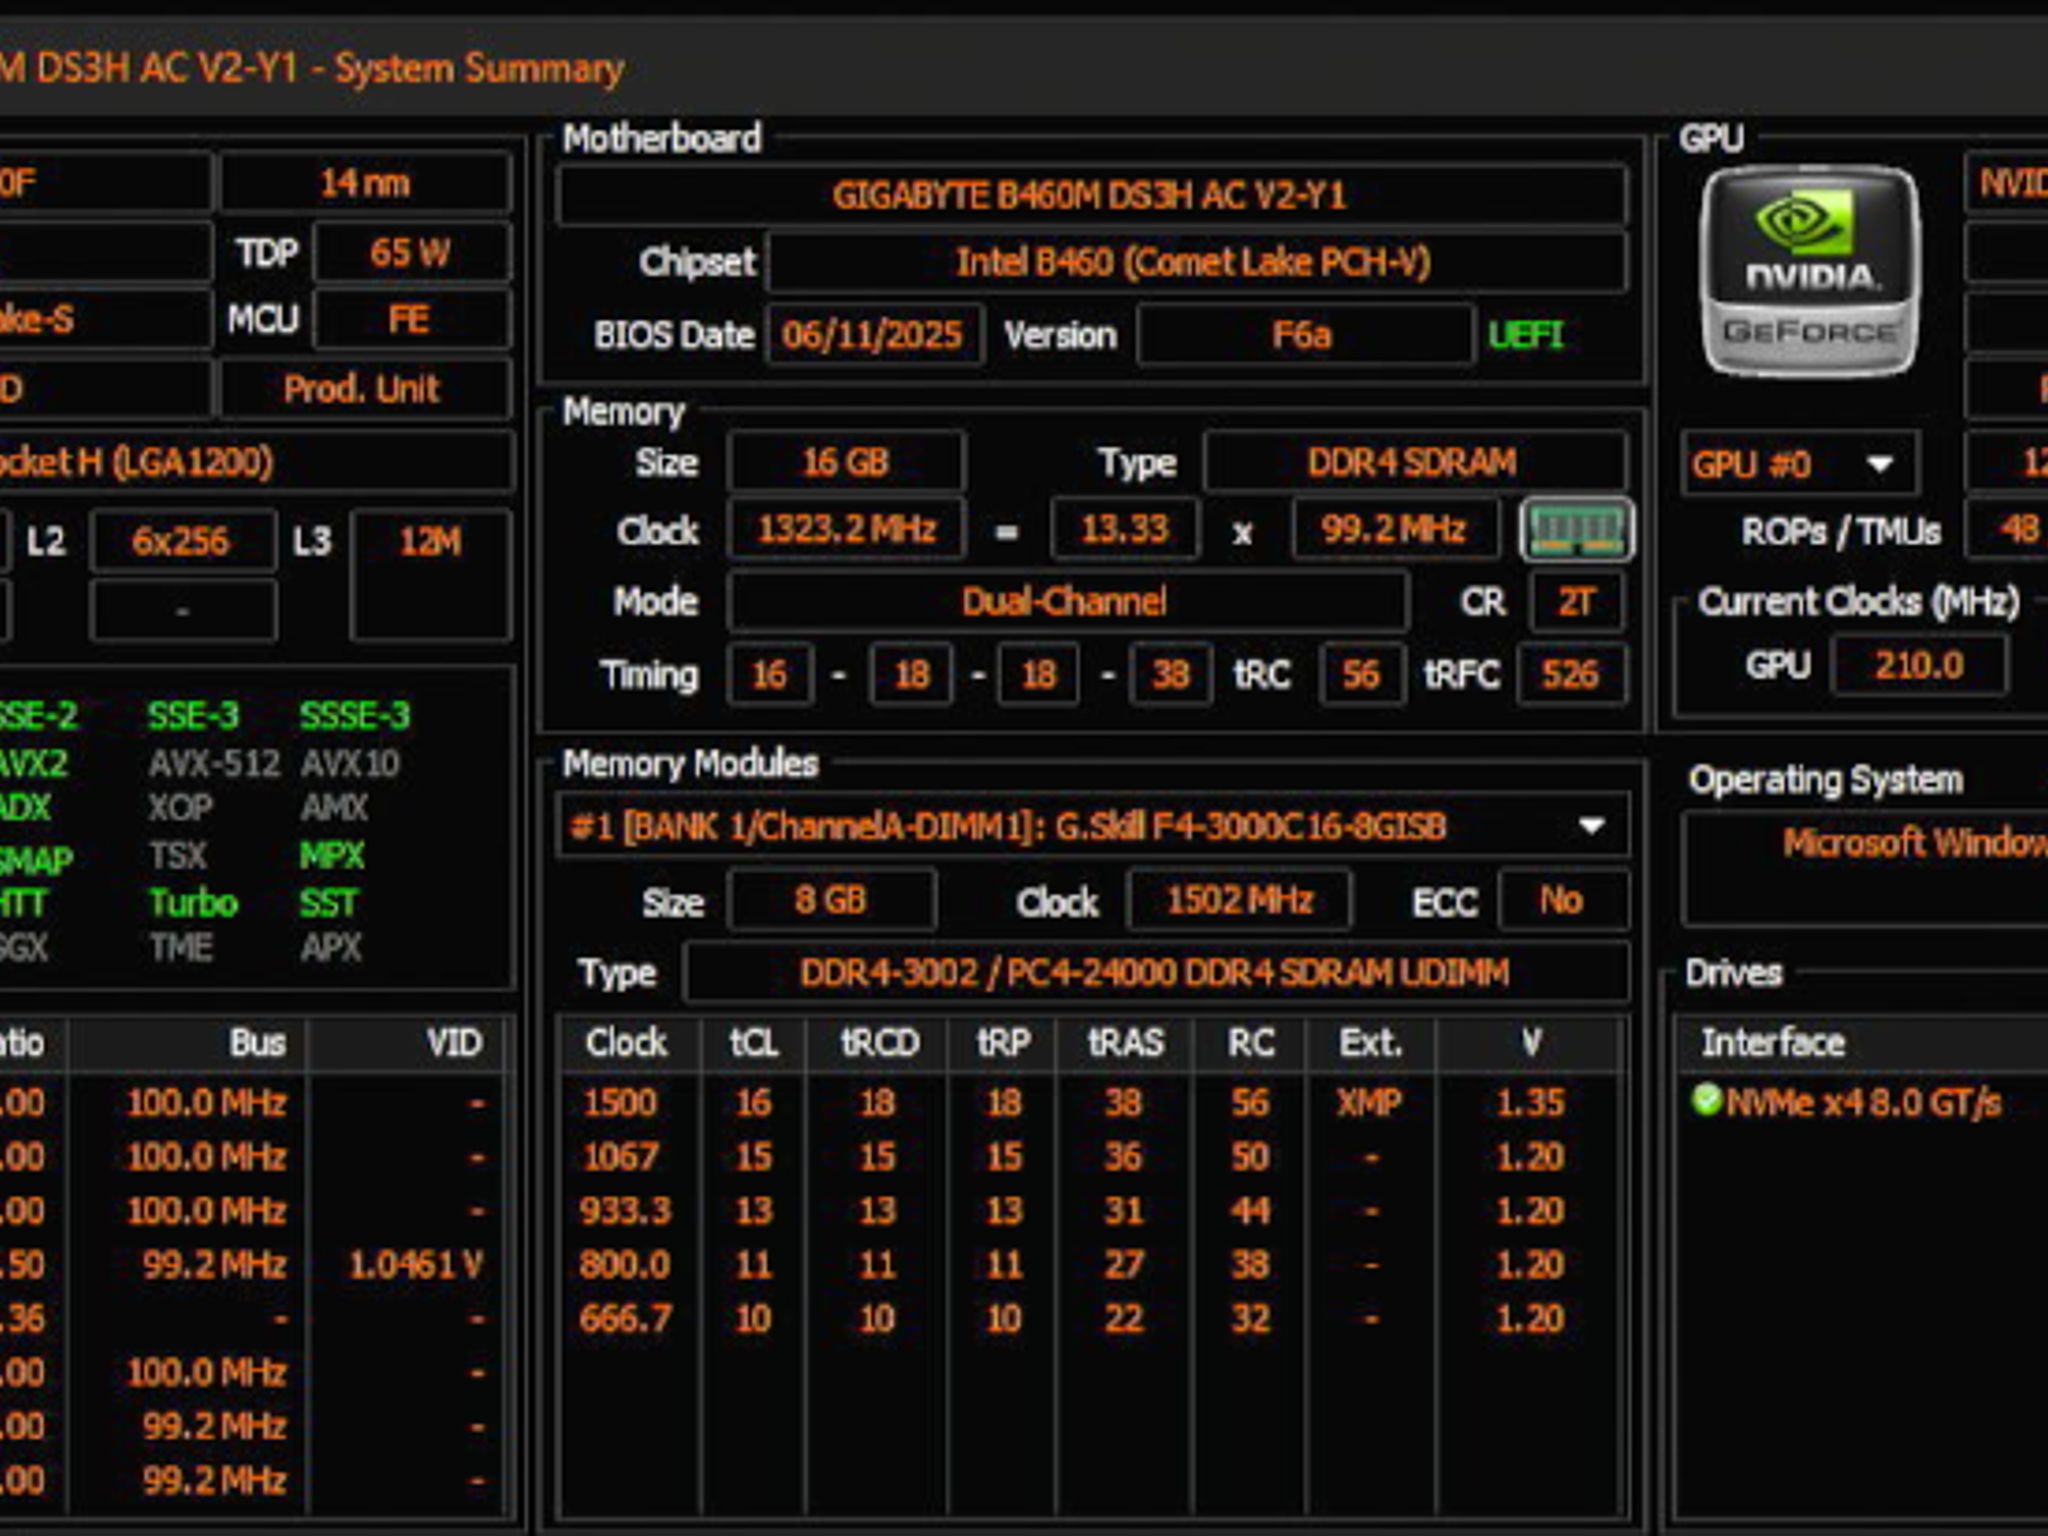Screen dimensions: 2048x1536
Task: Click BIOS date 06/11/2025
Action: [x=874, y=335]
